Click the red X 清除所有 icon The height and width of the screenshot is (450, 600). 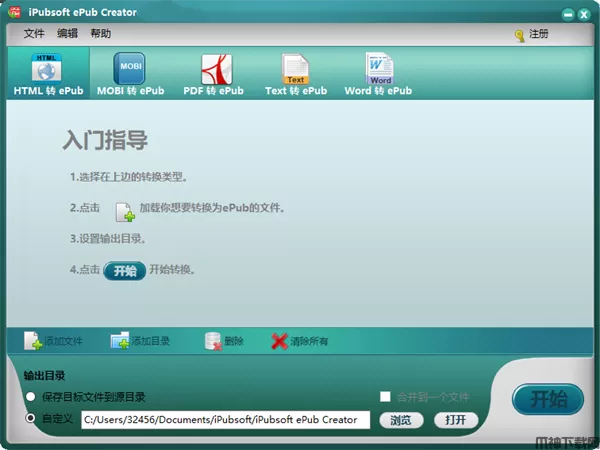coord(280,341)
